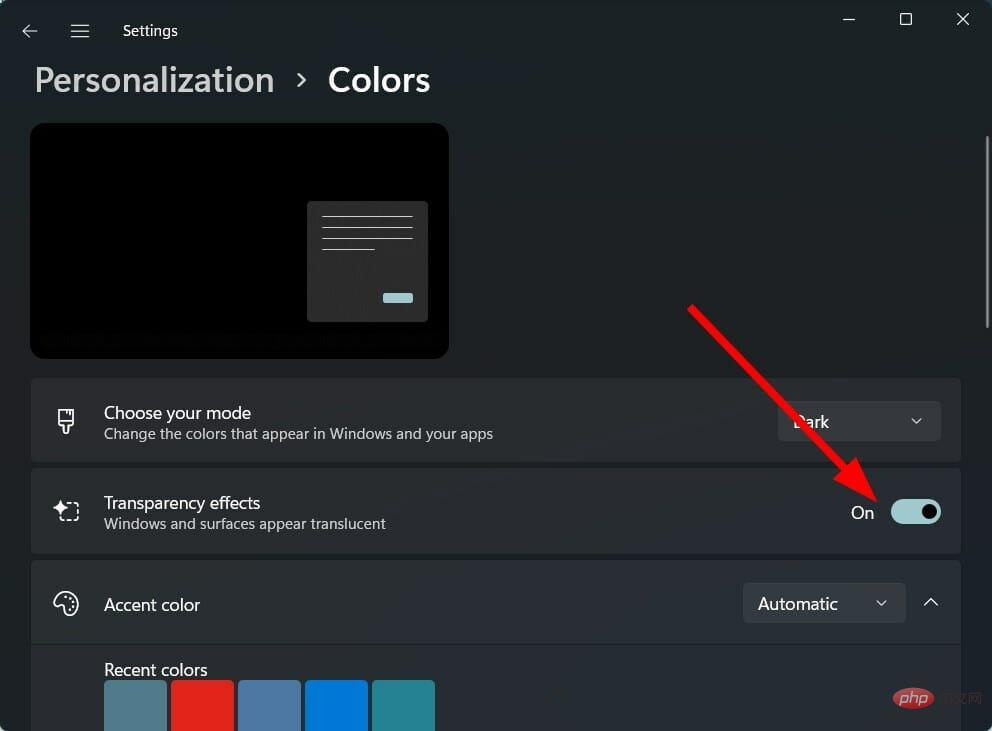Screen dimensions: 992x731
Task: Click the dark theme preview image
Action: pyautogui.click(x=240, y=240)
